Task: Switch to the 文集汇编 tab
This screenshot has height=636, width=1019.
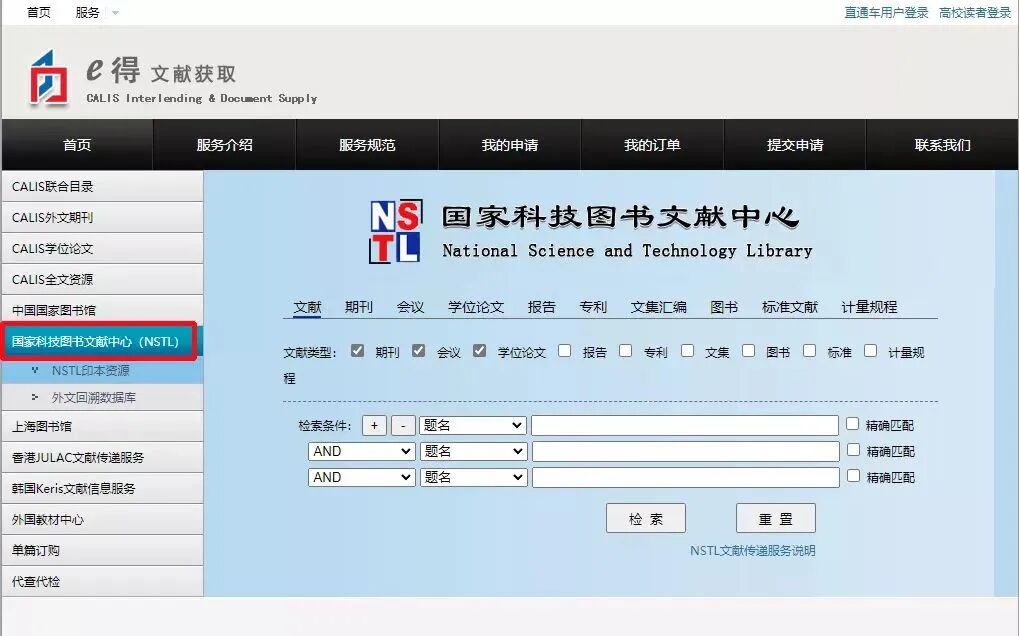Action: (x=658, y=307)
